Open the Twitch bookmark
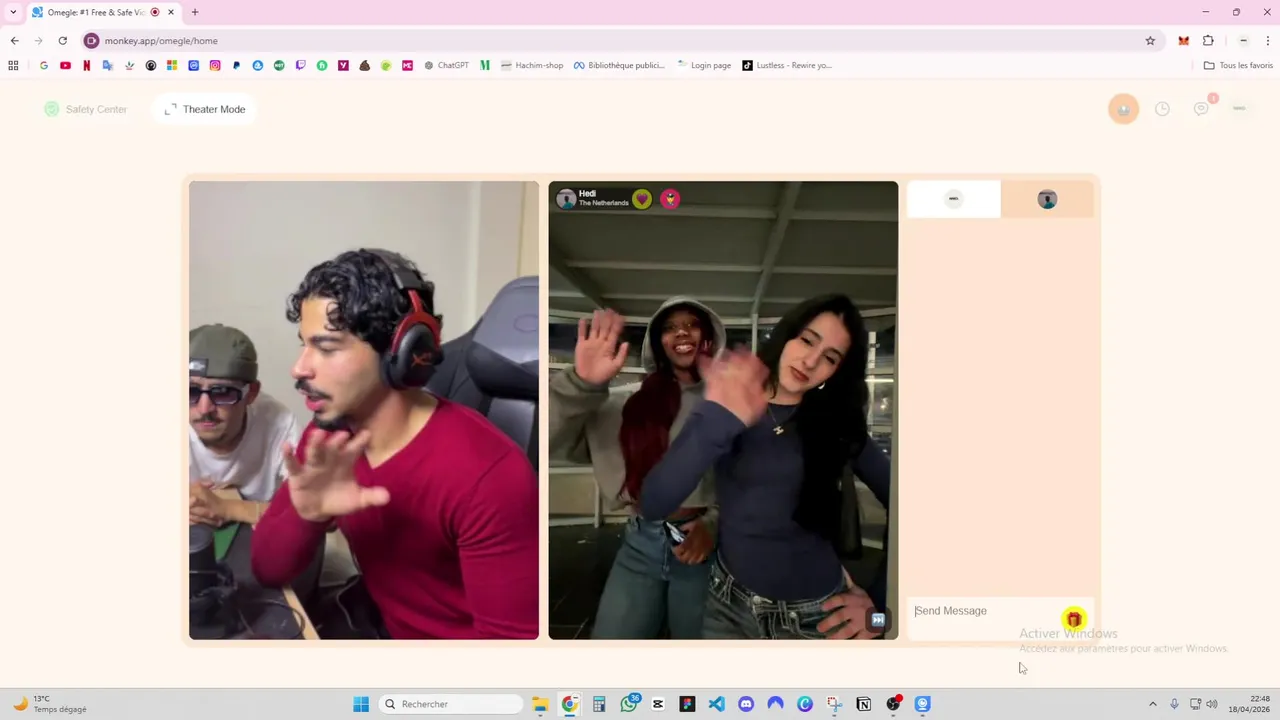1280x720 pixels. coord(301,65)
